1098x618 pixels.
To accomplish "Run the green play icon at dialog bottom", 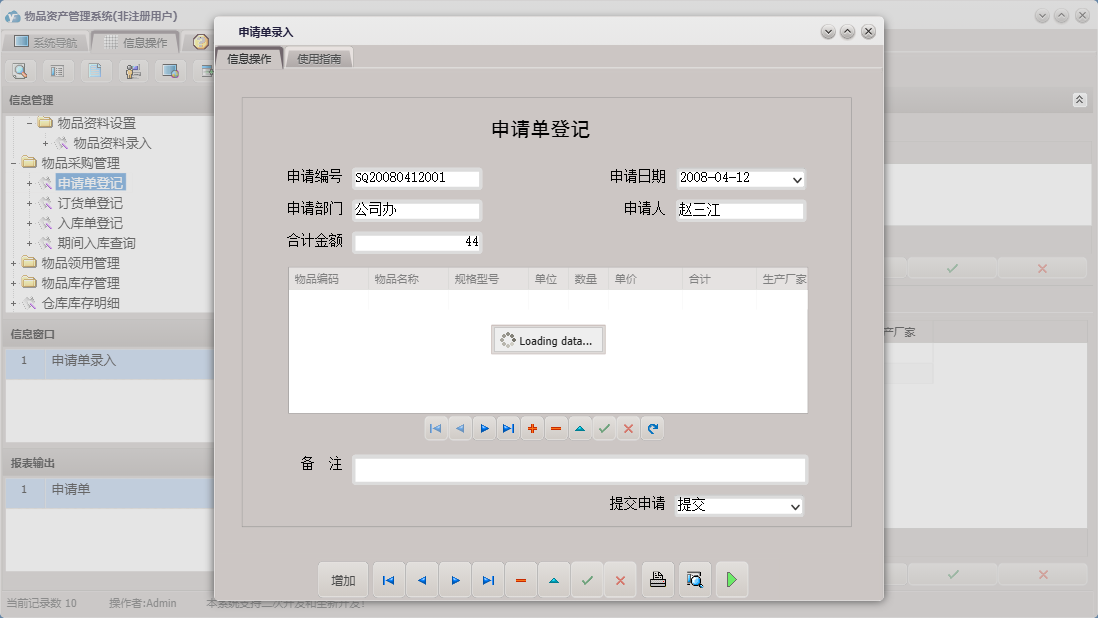I will click(x=731, y=579).
